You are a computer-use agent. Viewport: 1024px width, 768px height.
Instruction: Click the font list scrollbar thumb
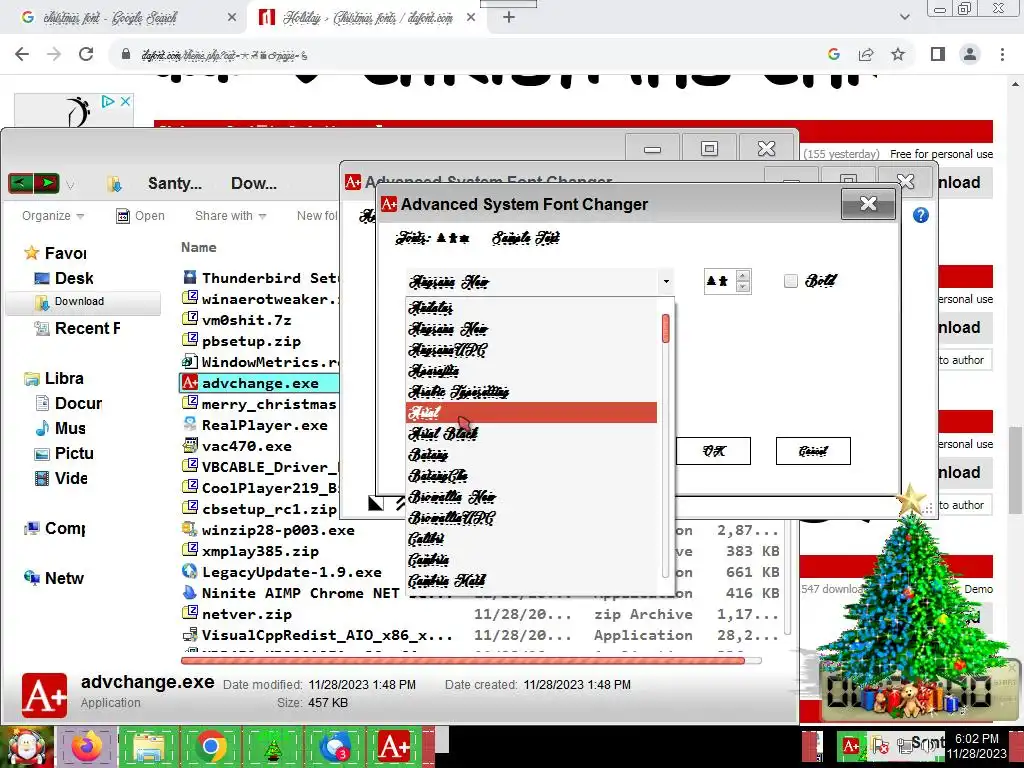coord(665,328)
